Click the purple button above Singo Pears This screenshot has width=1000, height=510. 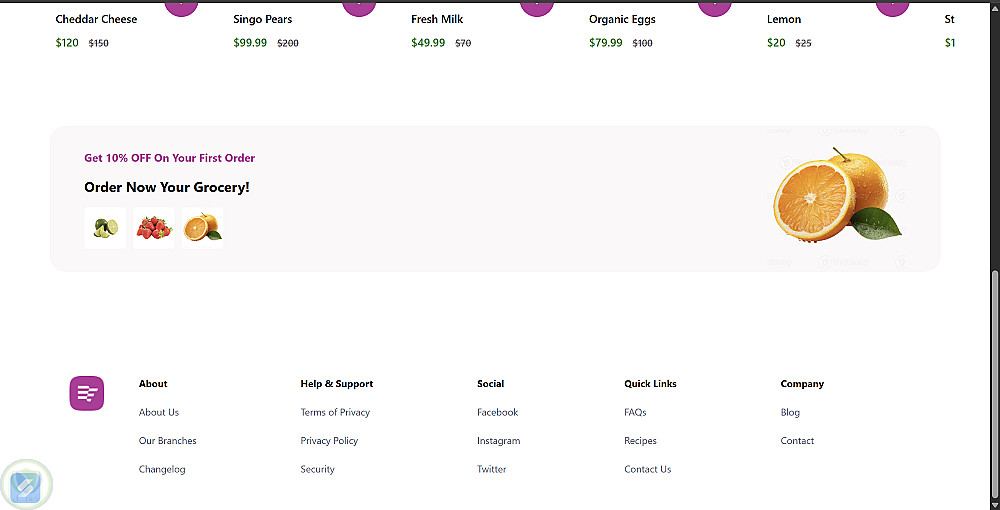pos(359,7)
